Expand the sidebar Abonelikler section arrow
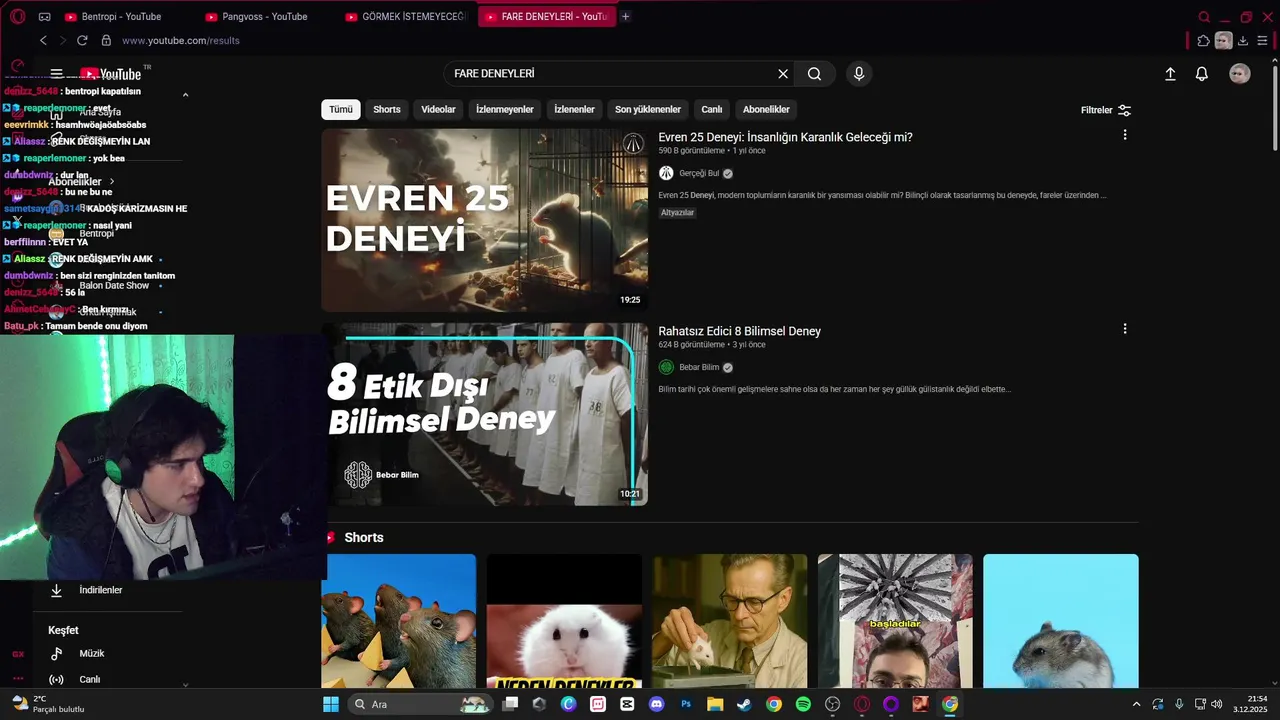 (112, 182)
